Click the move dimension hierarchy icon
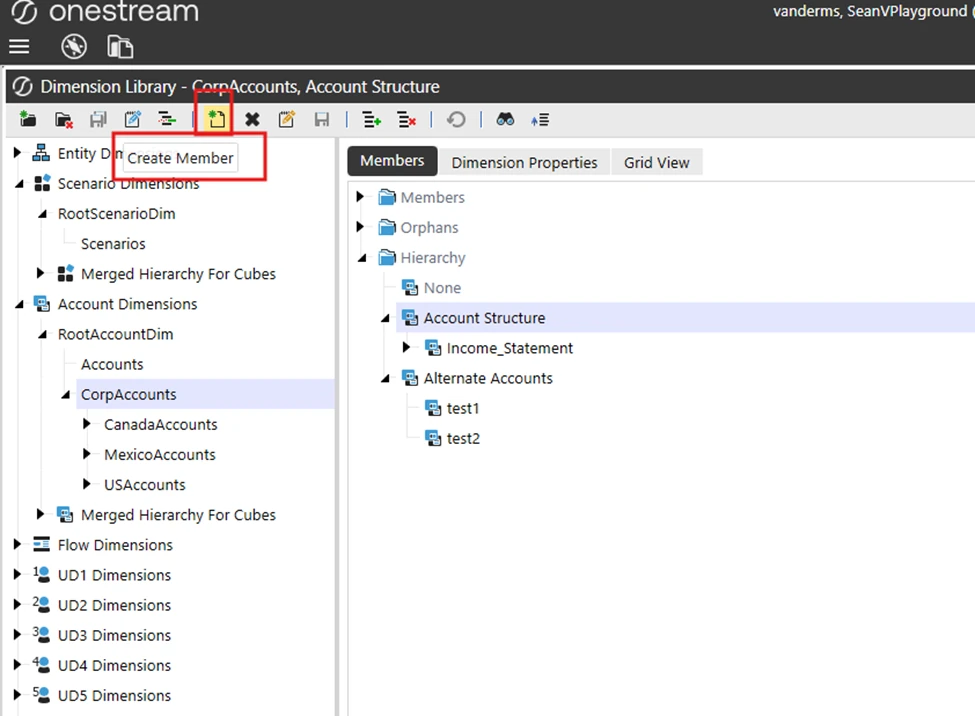 (167, 119)
